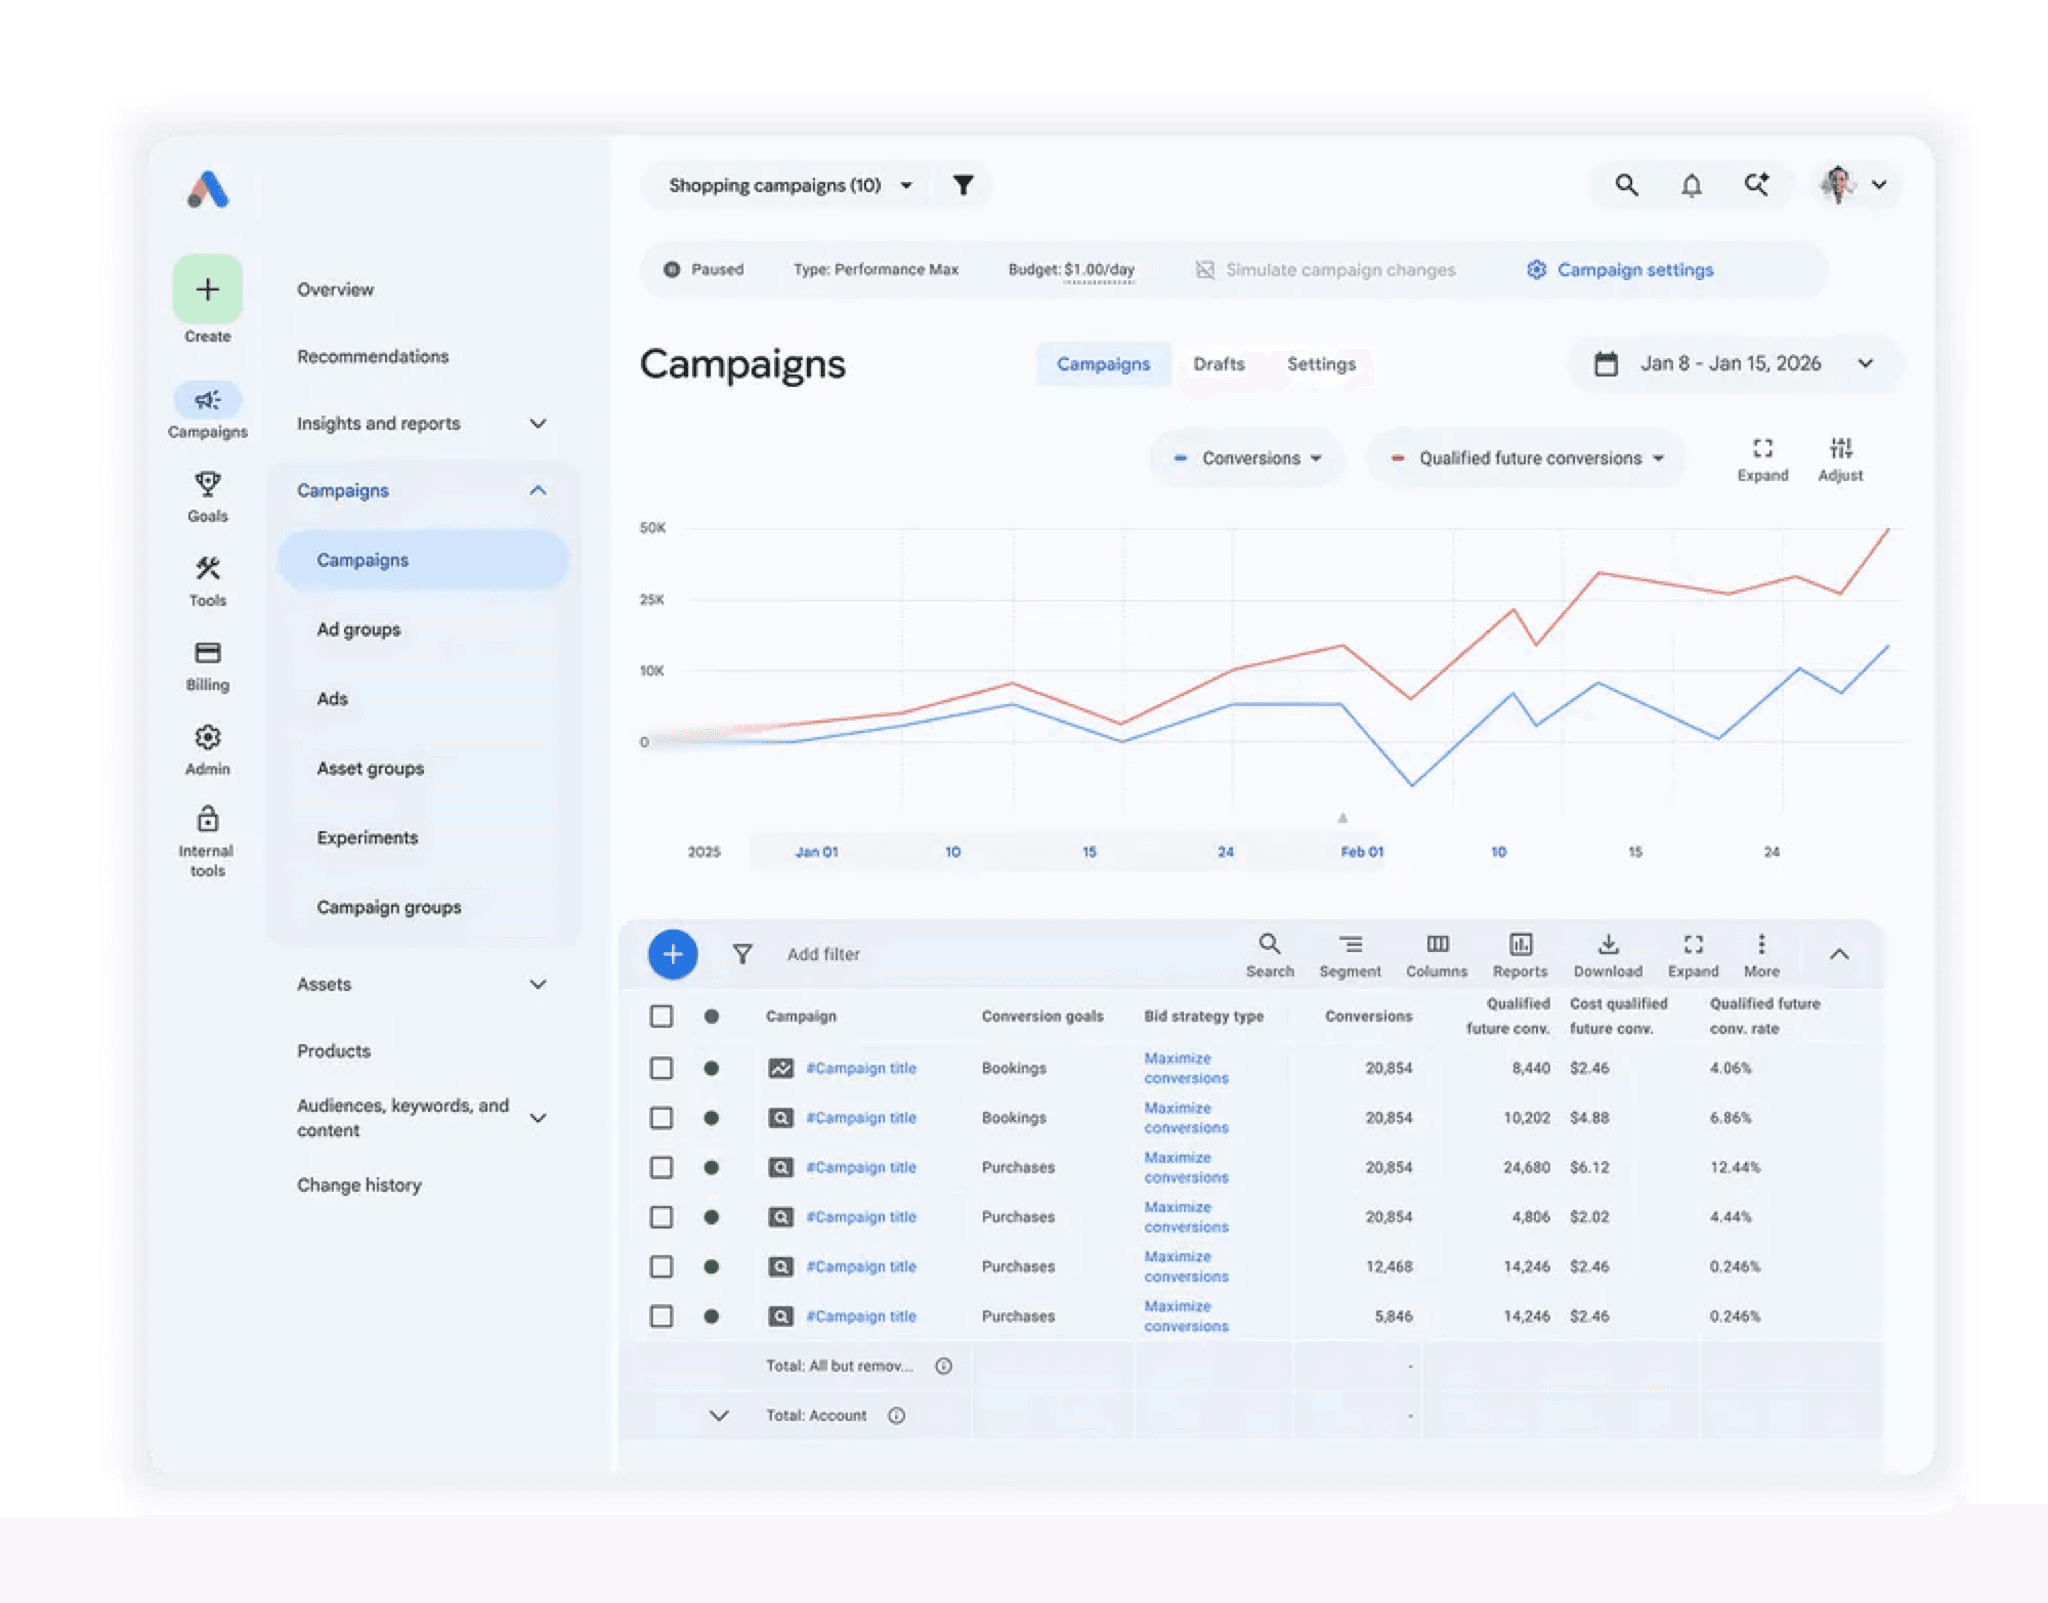This screenshot has height=1603, width=2048.
Task: Open the Tools wrench icon
Action: [207, 569]
